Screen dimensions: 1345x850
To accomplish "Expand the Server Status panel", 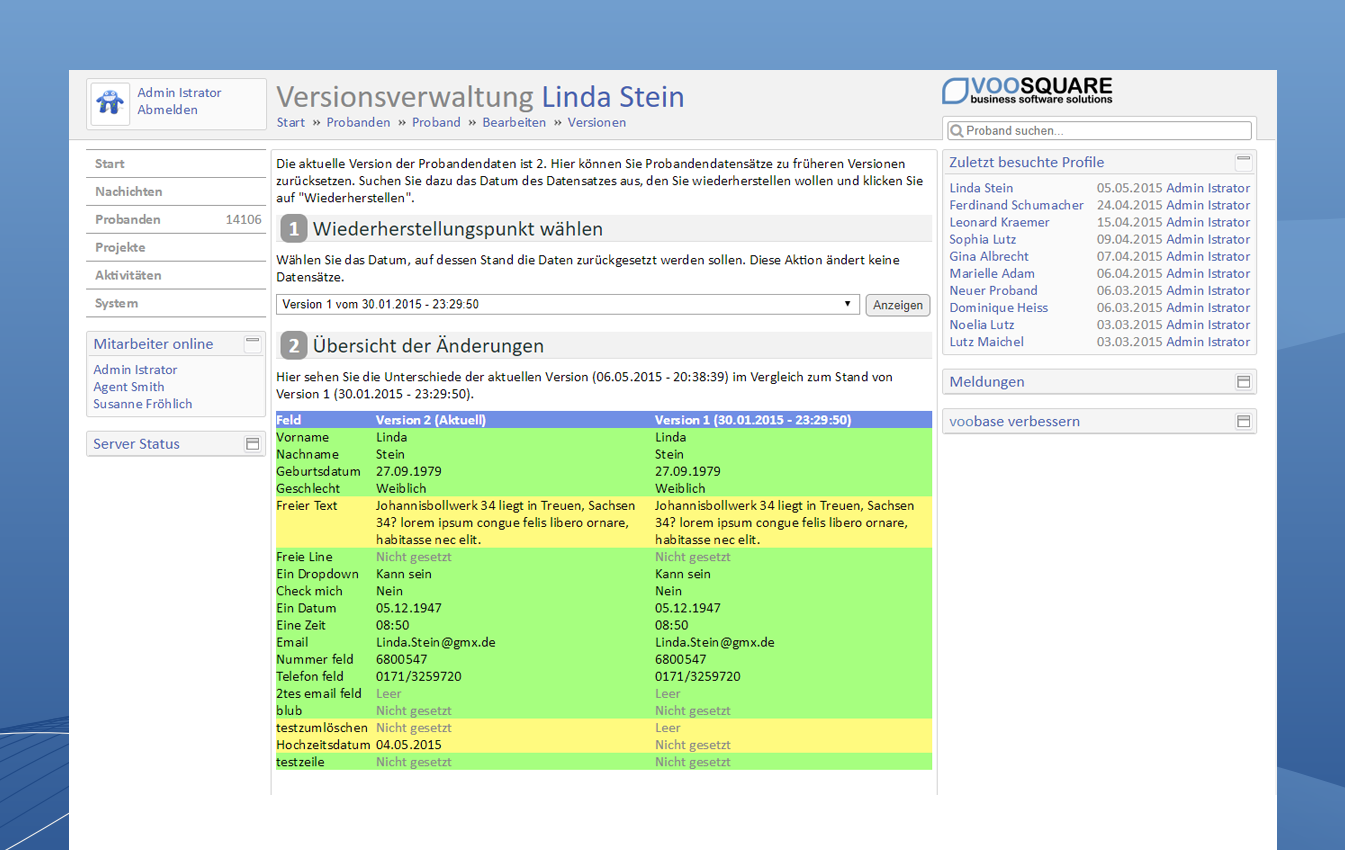I will click(253, 444).
